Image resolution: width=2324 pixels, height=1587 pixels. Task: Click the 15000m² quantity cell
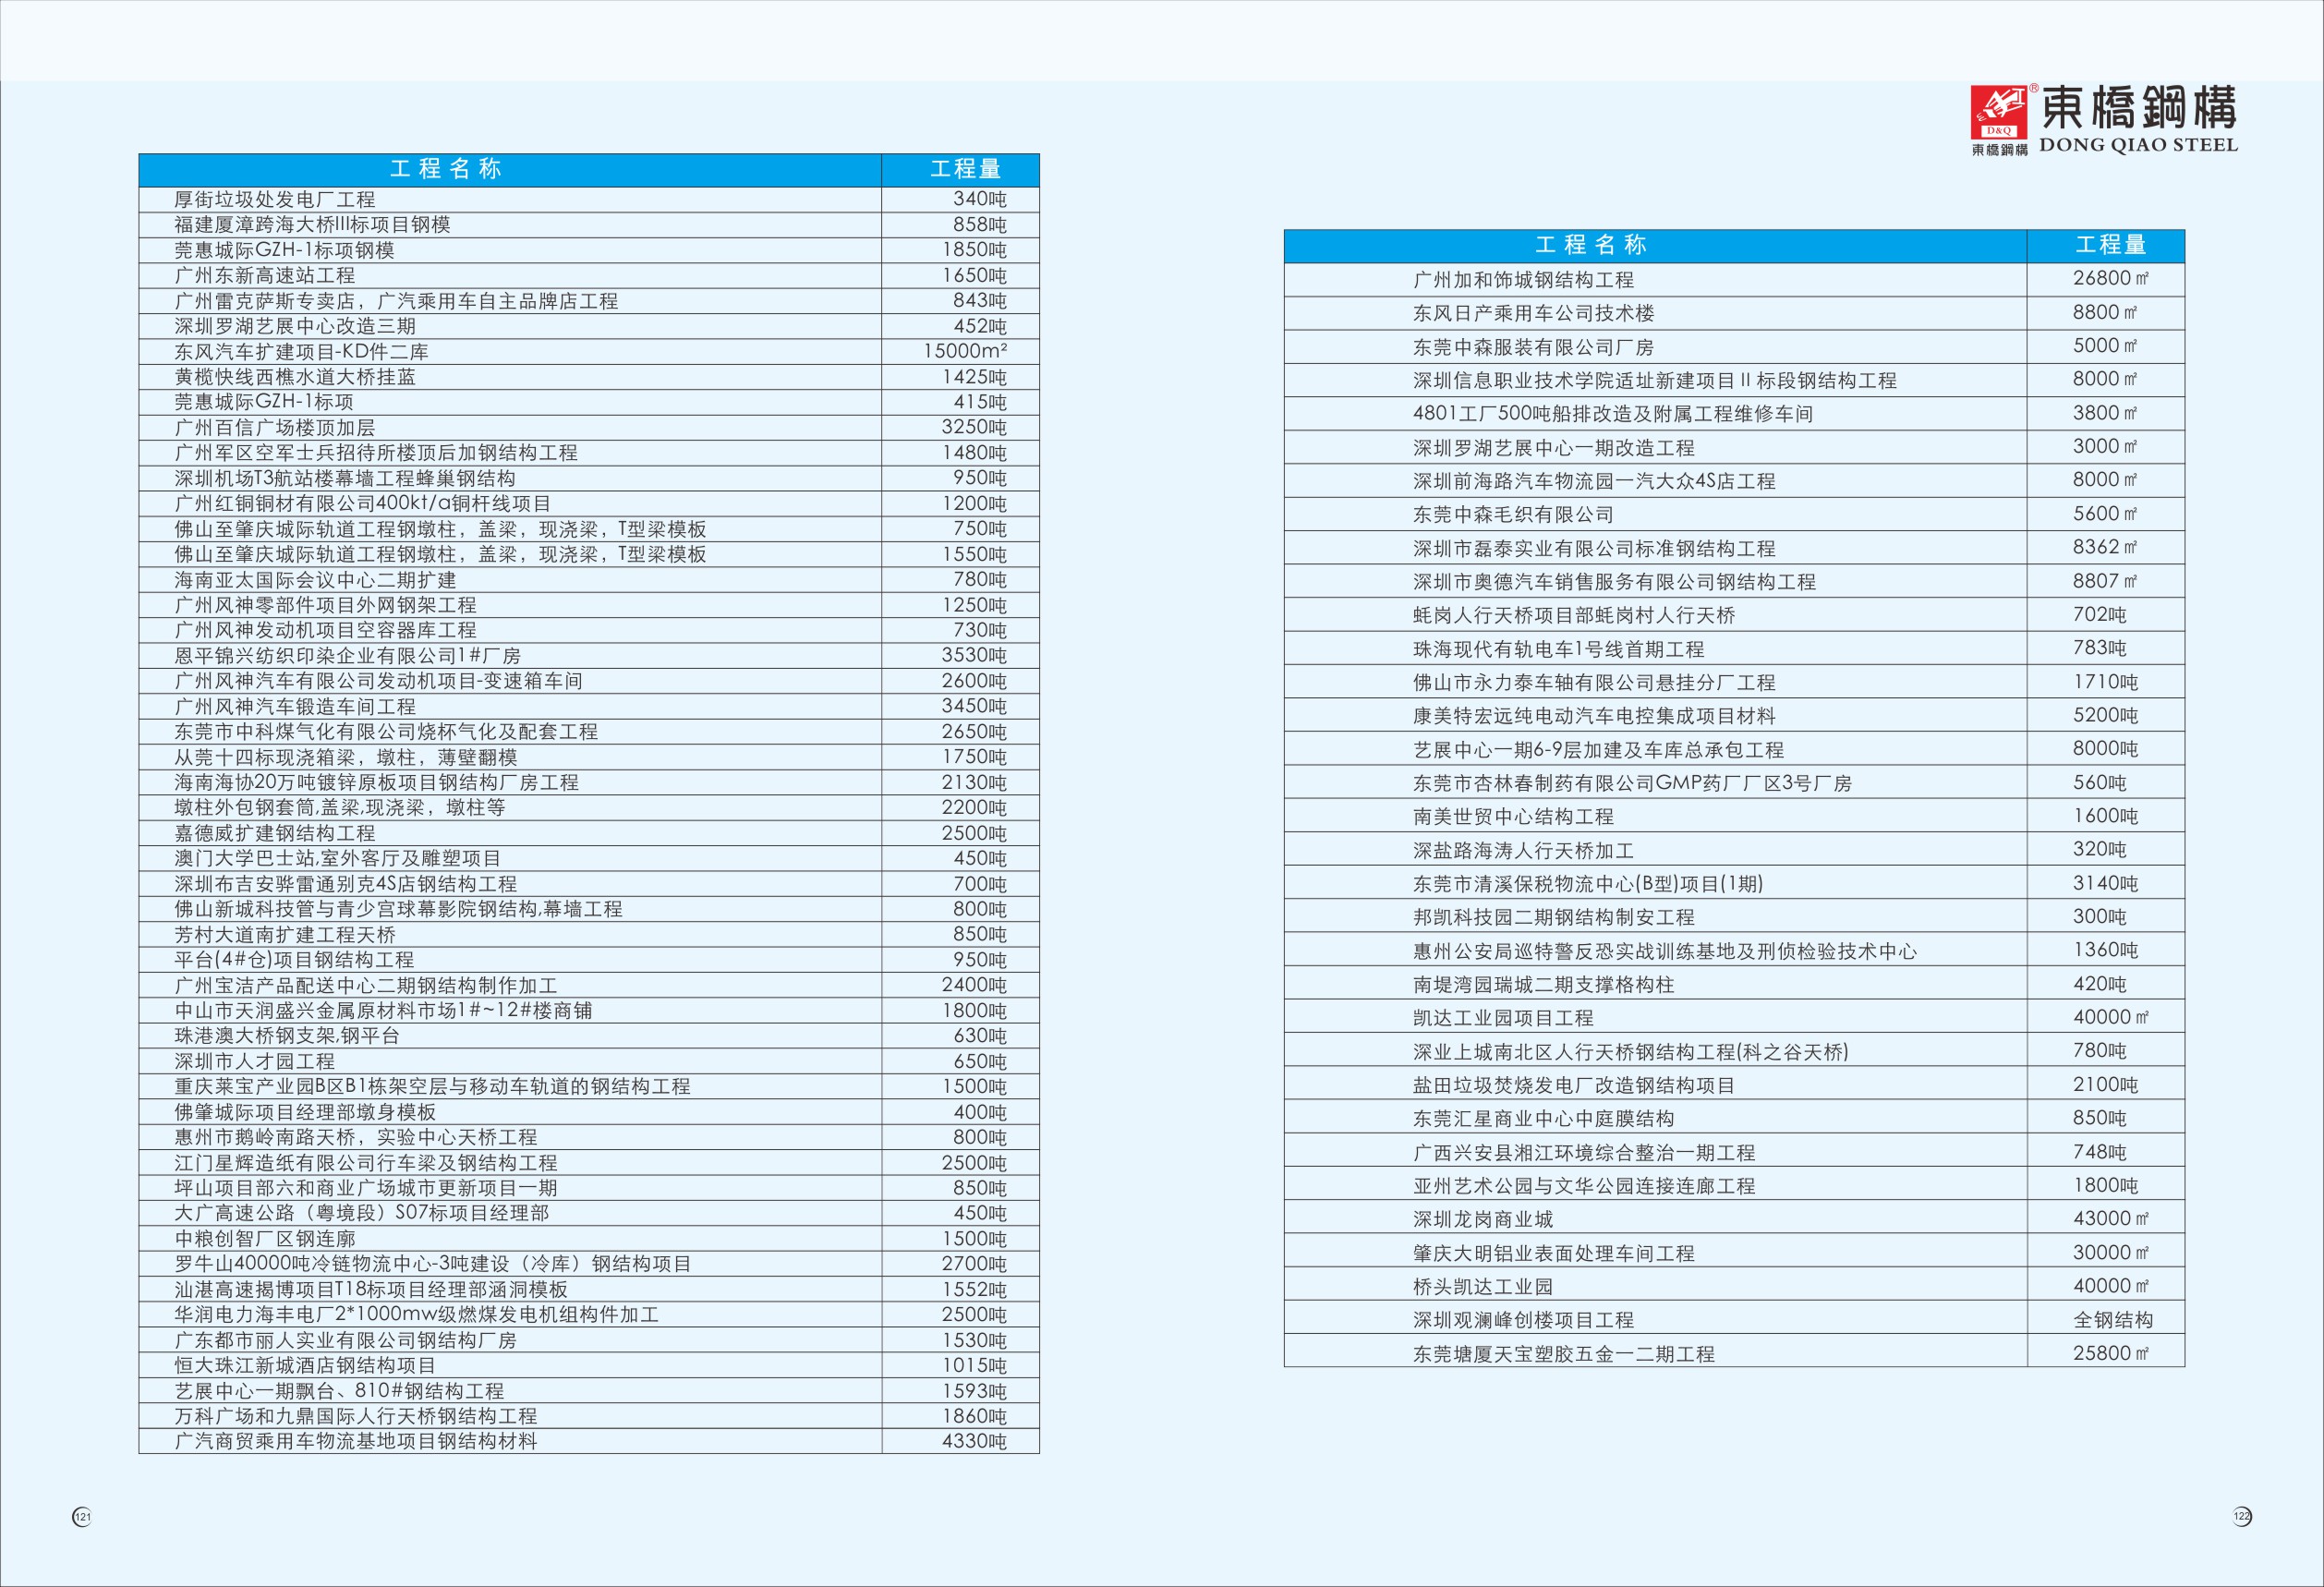point(964,351)
